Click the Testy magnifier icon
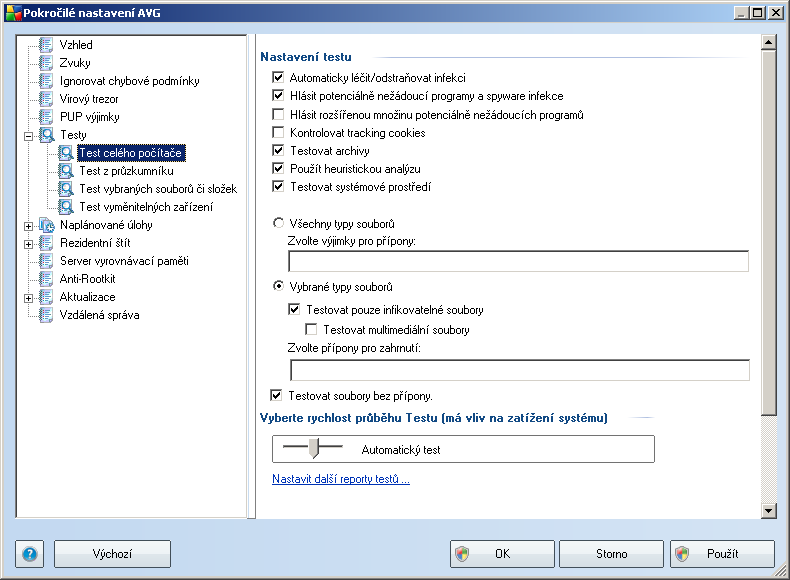 click(x=47, y=135)
